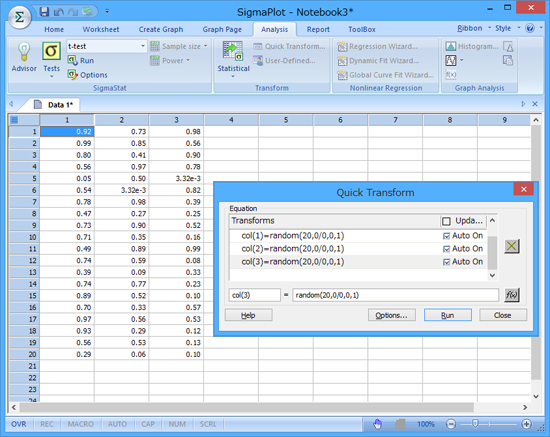Click Help in Quick Transform dialog
This screenshot has width=550, height=437.
pyautogui.click(x=248, y=315)
